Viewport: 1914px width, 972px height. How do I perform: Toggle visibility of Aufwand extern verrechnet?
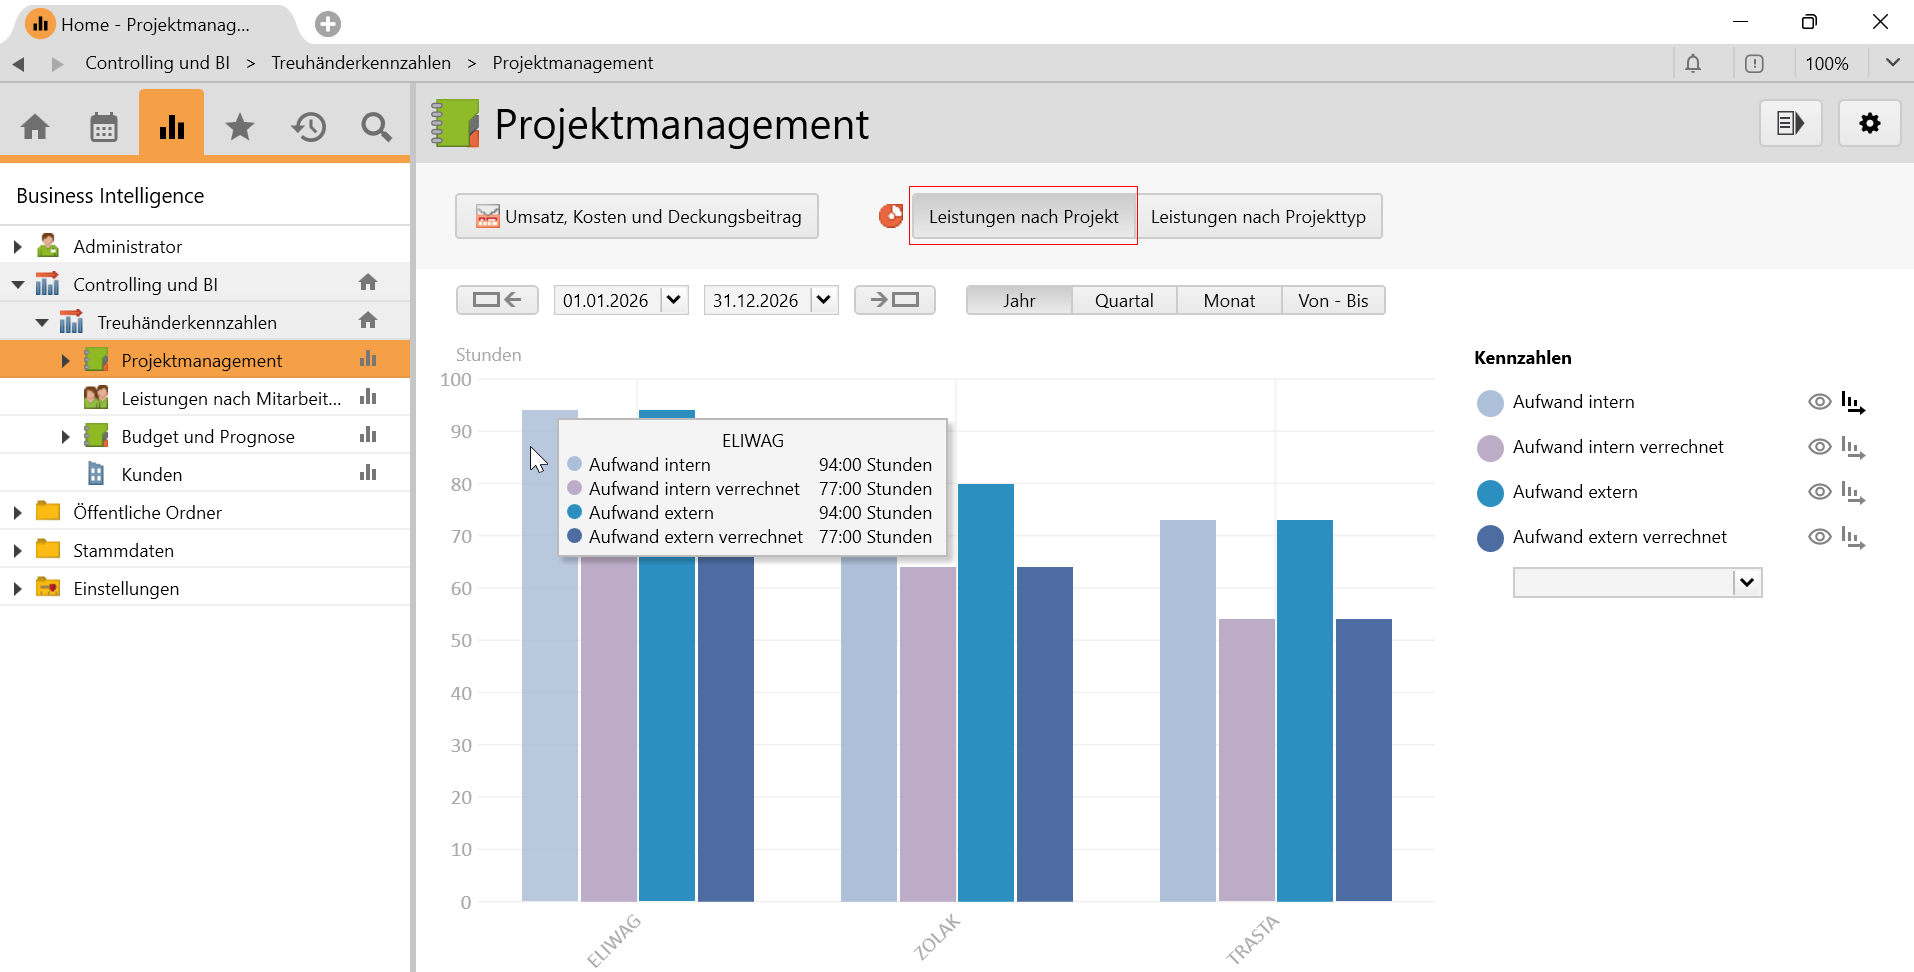[x=1819, y=537]
